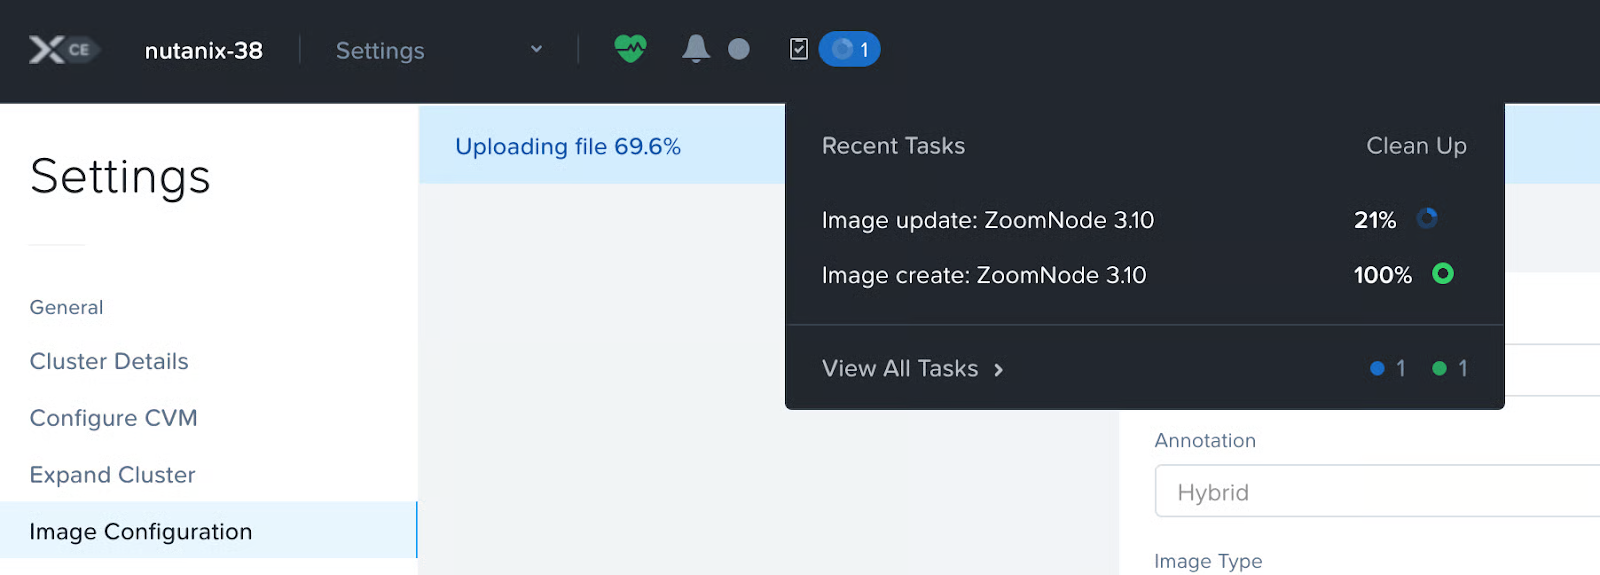1600x575 pixels.
Task: Open the alerts bell icon
Action: click(696, 48)
